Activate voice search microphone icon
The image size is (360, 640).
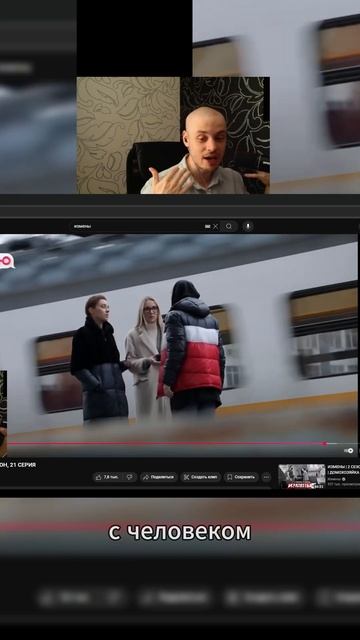pyautogui.click(x=248, y=226)
